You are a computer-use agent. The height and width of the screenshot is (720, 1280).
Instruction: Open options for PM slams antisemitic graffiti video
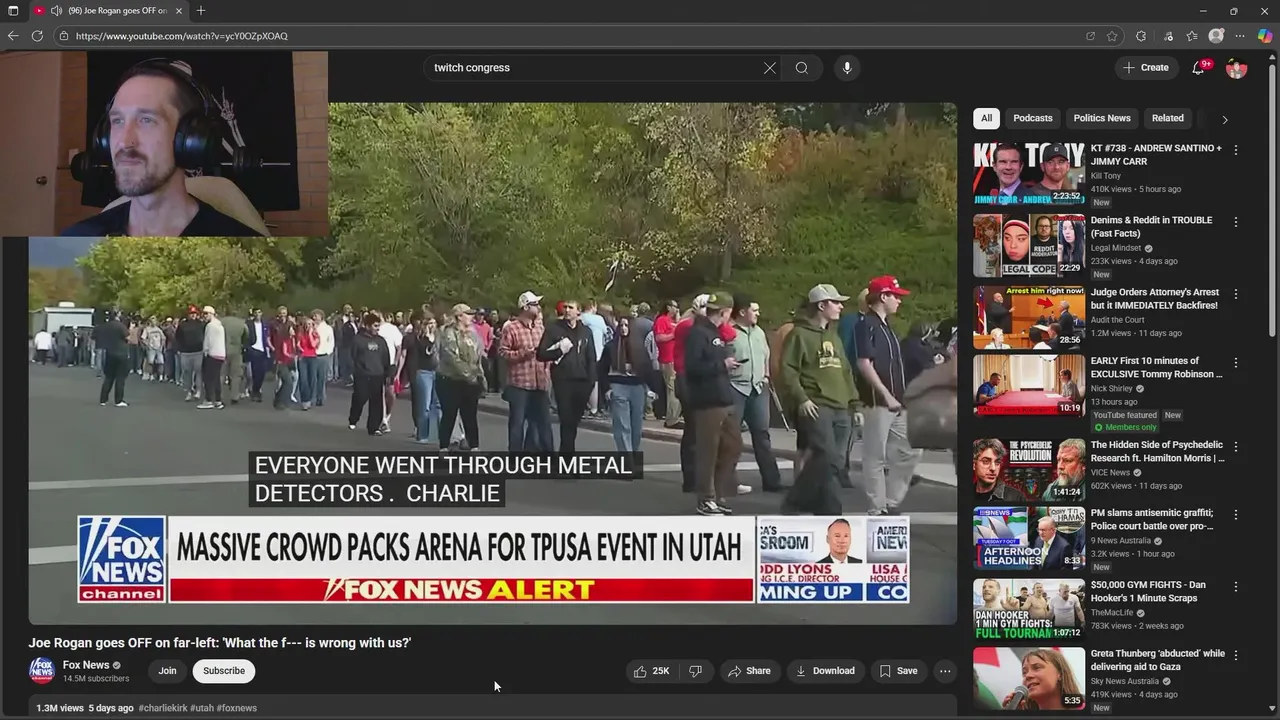(x=1236, y=515)
